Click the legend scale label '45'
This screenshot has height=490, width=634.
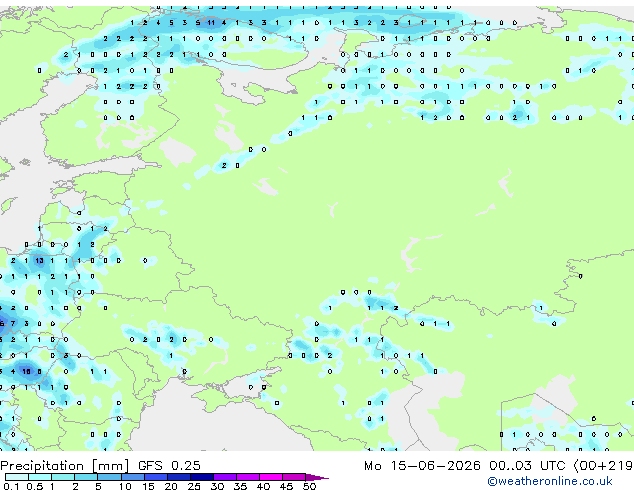[286, 486]
